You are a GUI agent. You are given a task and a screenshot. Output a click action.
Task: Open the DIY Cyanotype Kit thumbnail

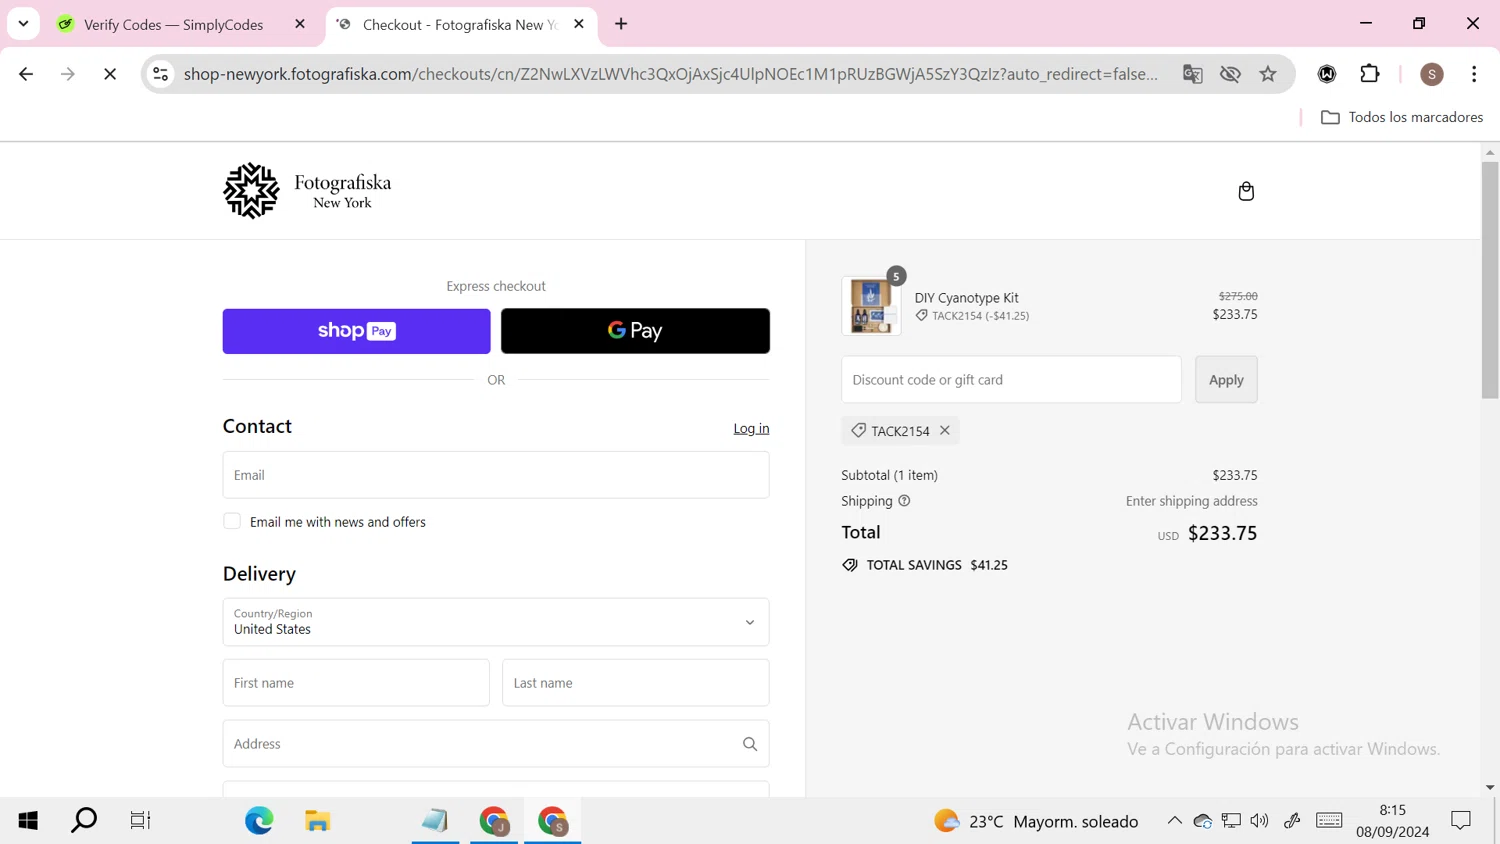click(871, 305)
